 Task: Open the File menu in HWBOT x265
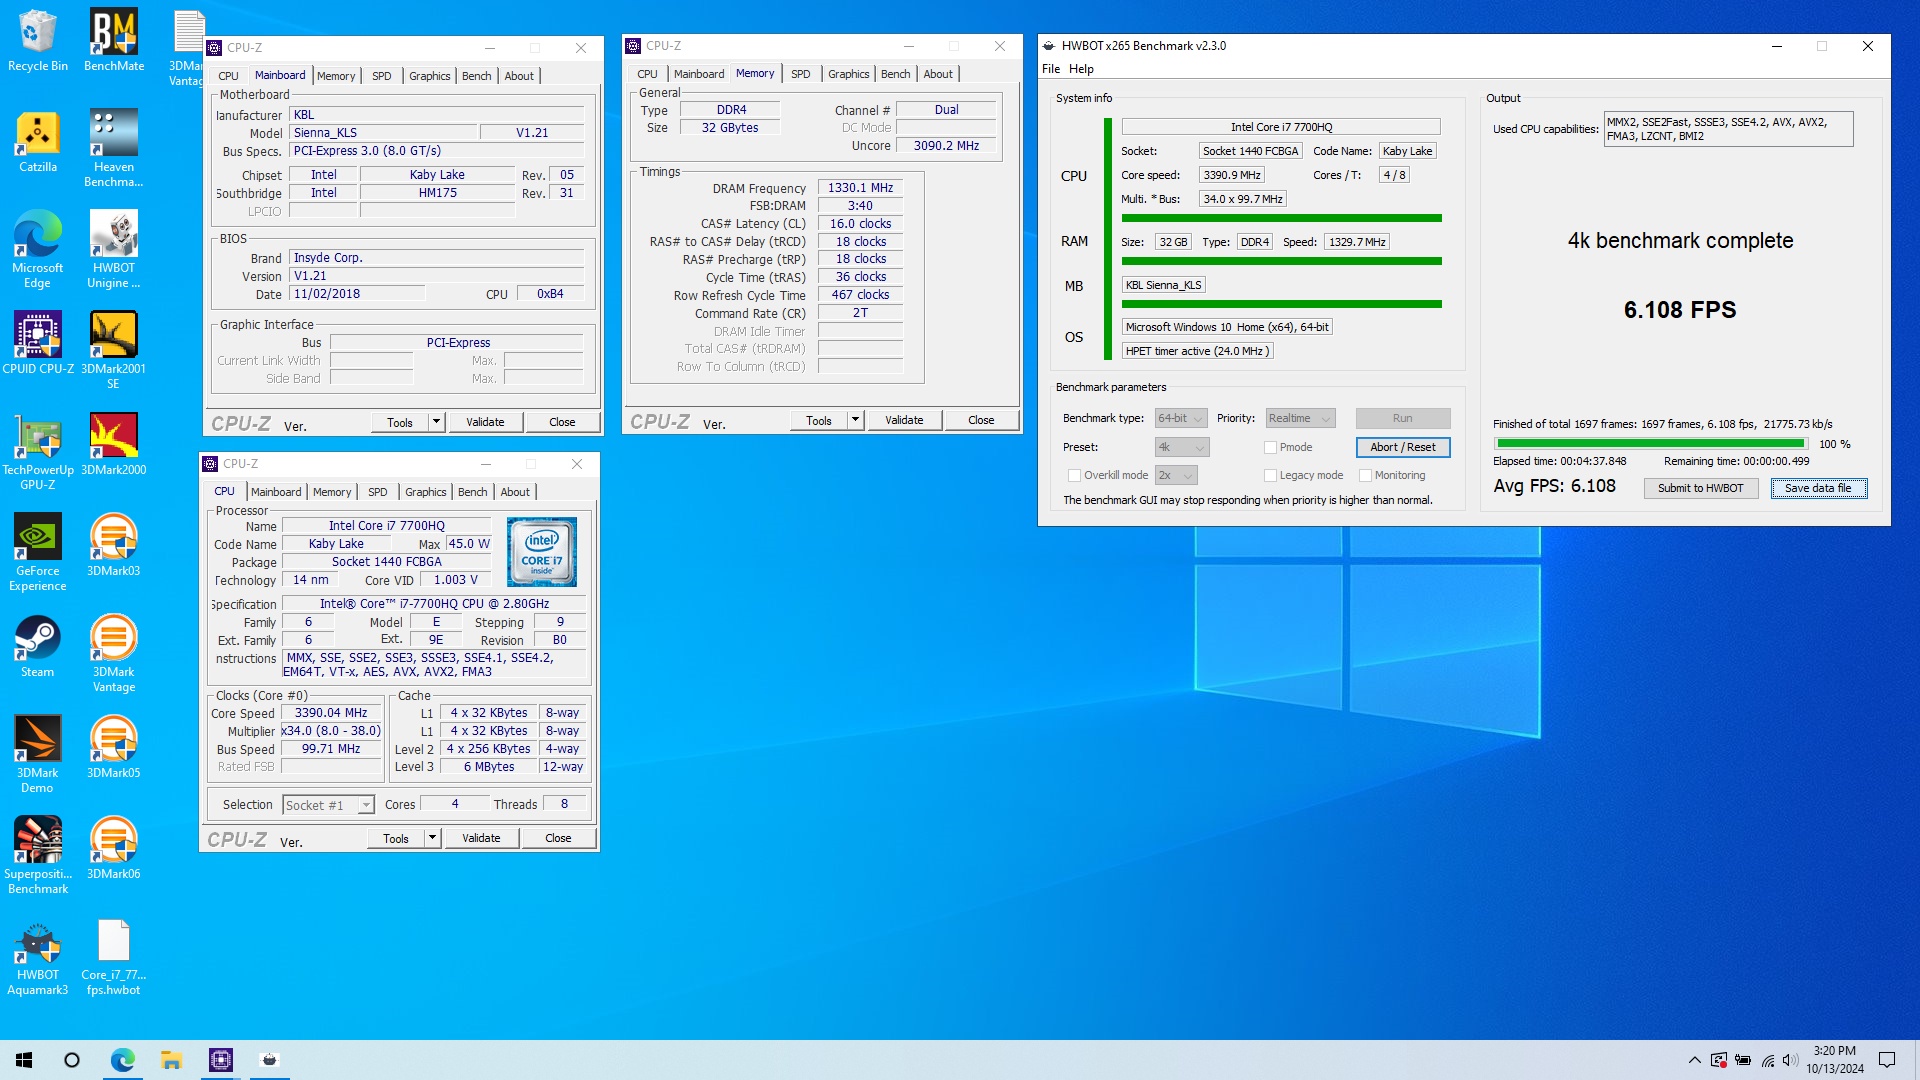tap(1051, 69)
